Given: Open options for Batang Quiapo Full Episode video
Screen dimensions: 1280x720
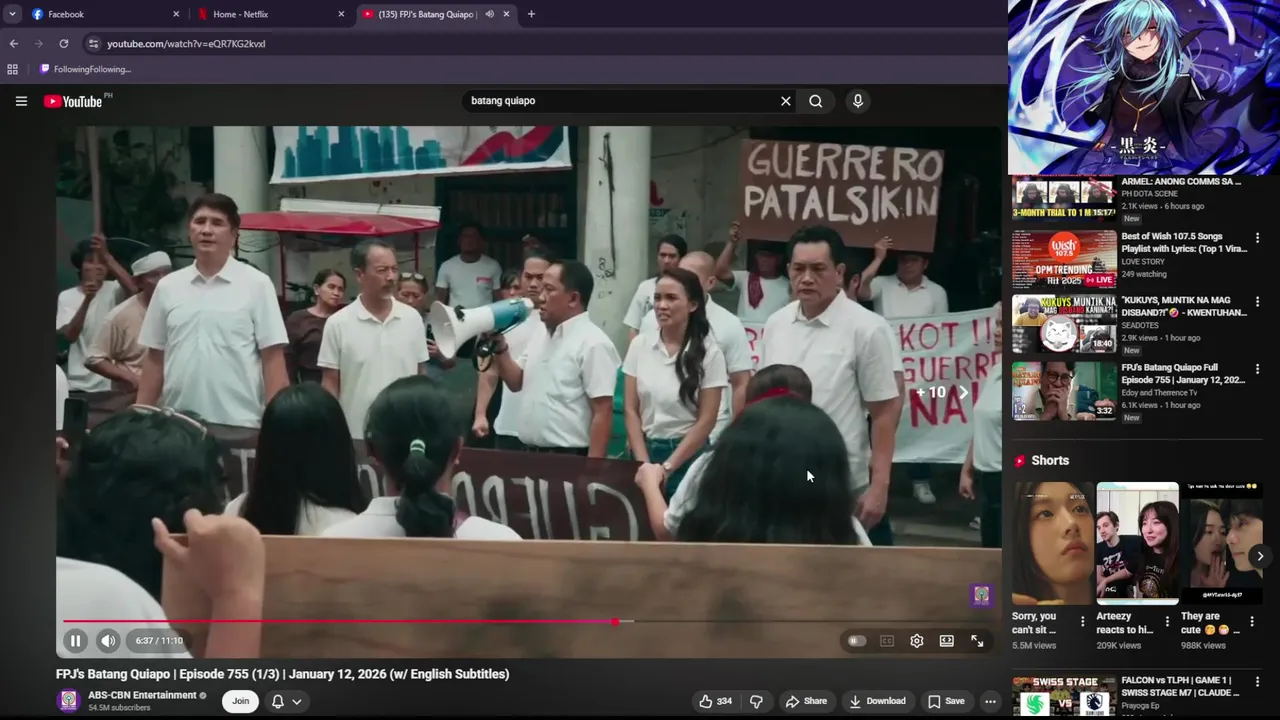Looking at the screenshot, I should point(1257,369).
